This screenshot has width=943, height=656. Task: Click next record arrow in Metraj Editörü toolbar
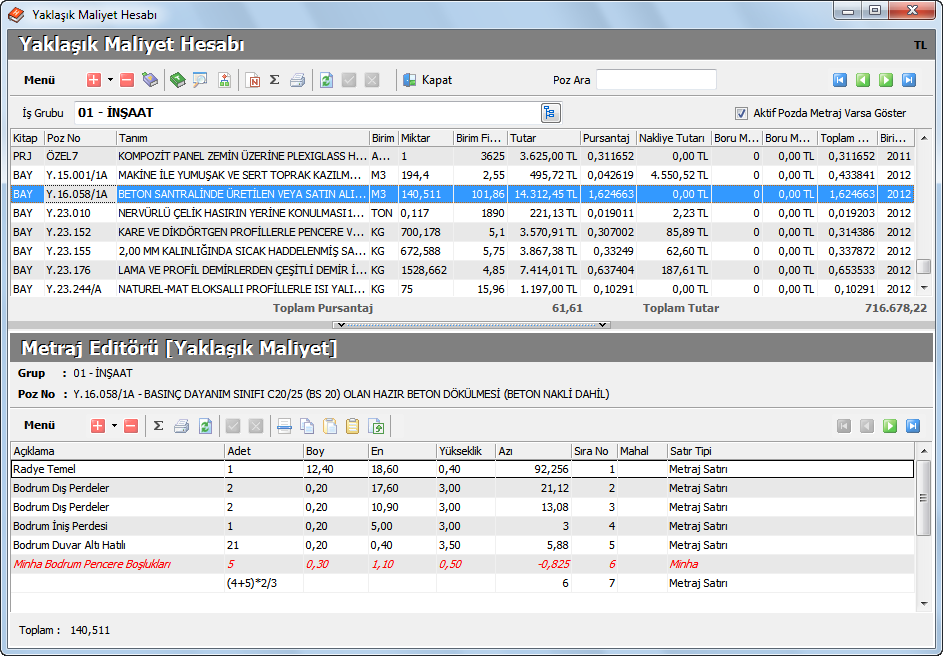click(x=889, y=426)
